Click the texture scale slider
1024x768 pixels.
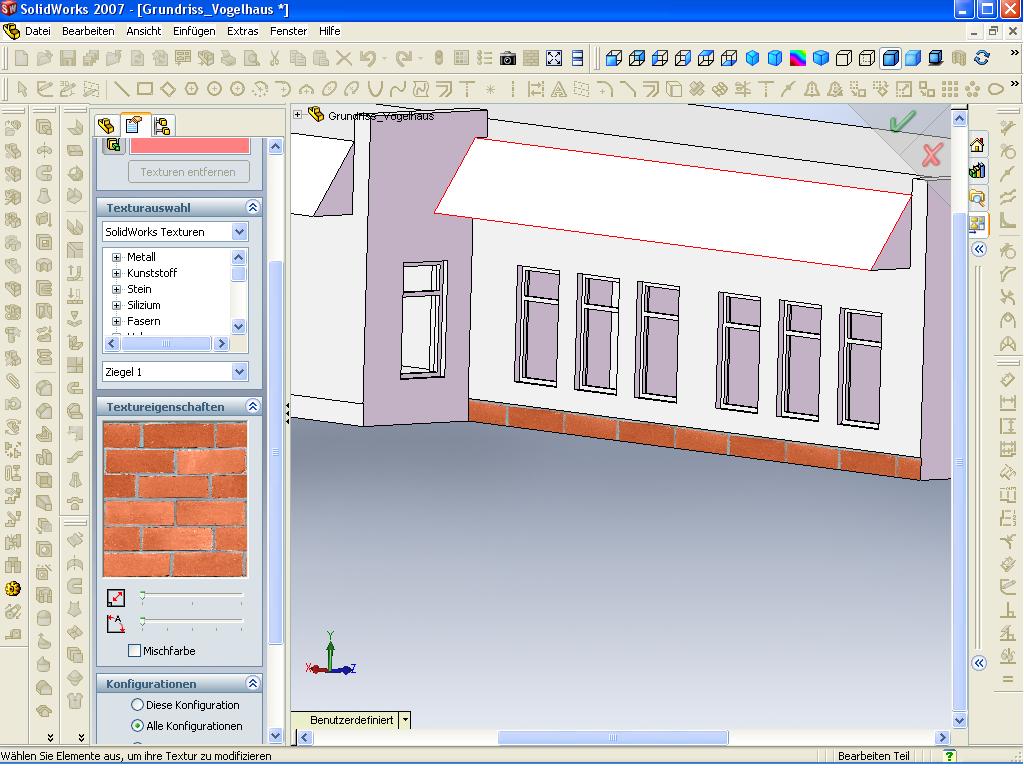192,595
